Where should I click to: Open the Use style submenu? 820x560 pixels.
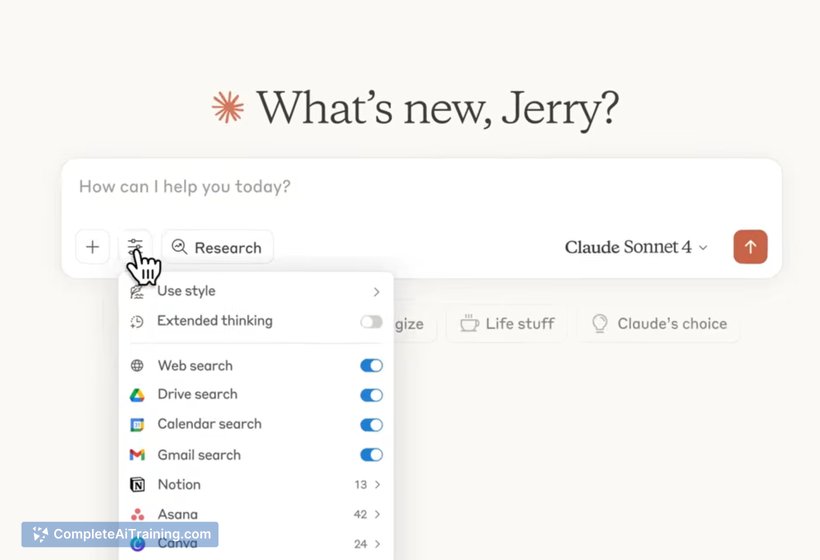point(256,291)
